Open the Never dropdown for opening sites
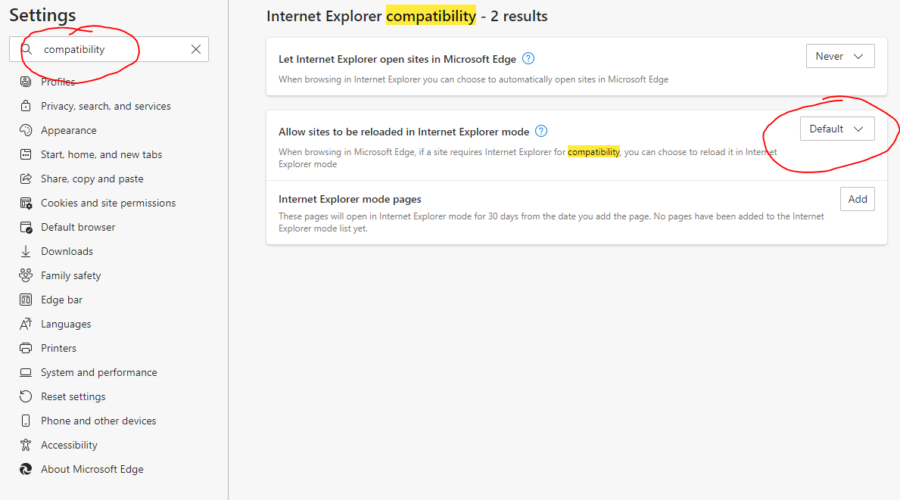The image size is (900, 500). pos(840,57)
